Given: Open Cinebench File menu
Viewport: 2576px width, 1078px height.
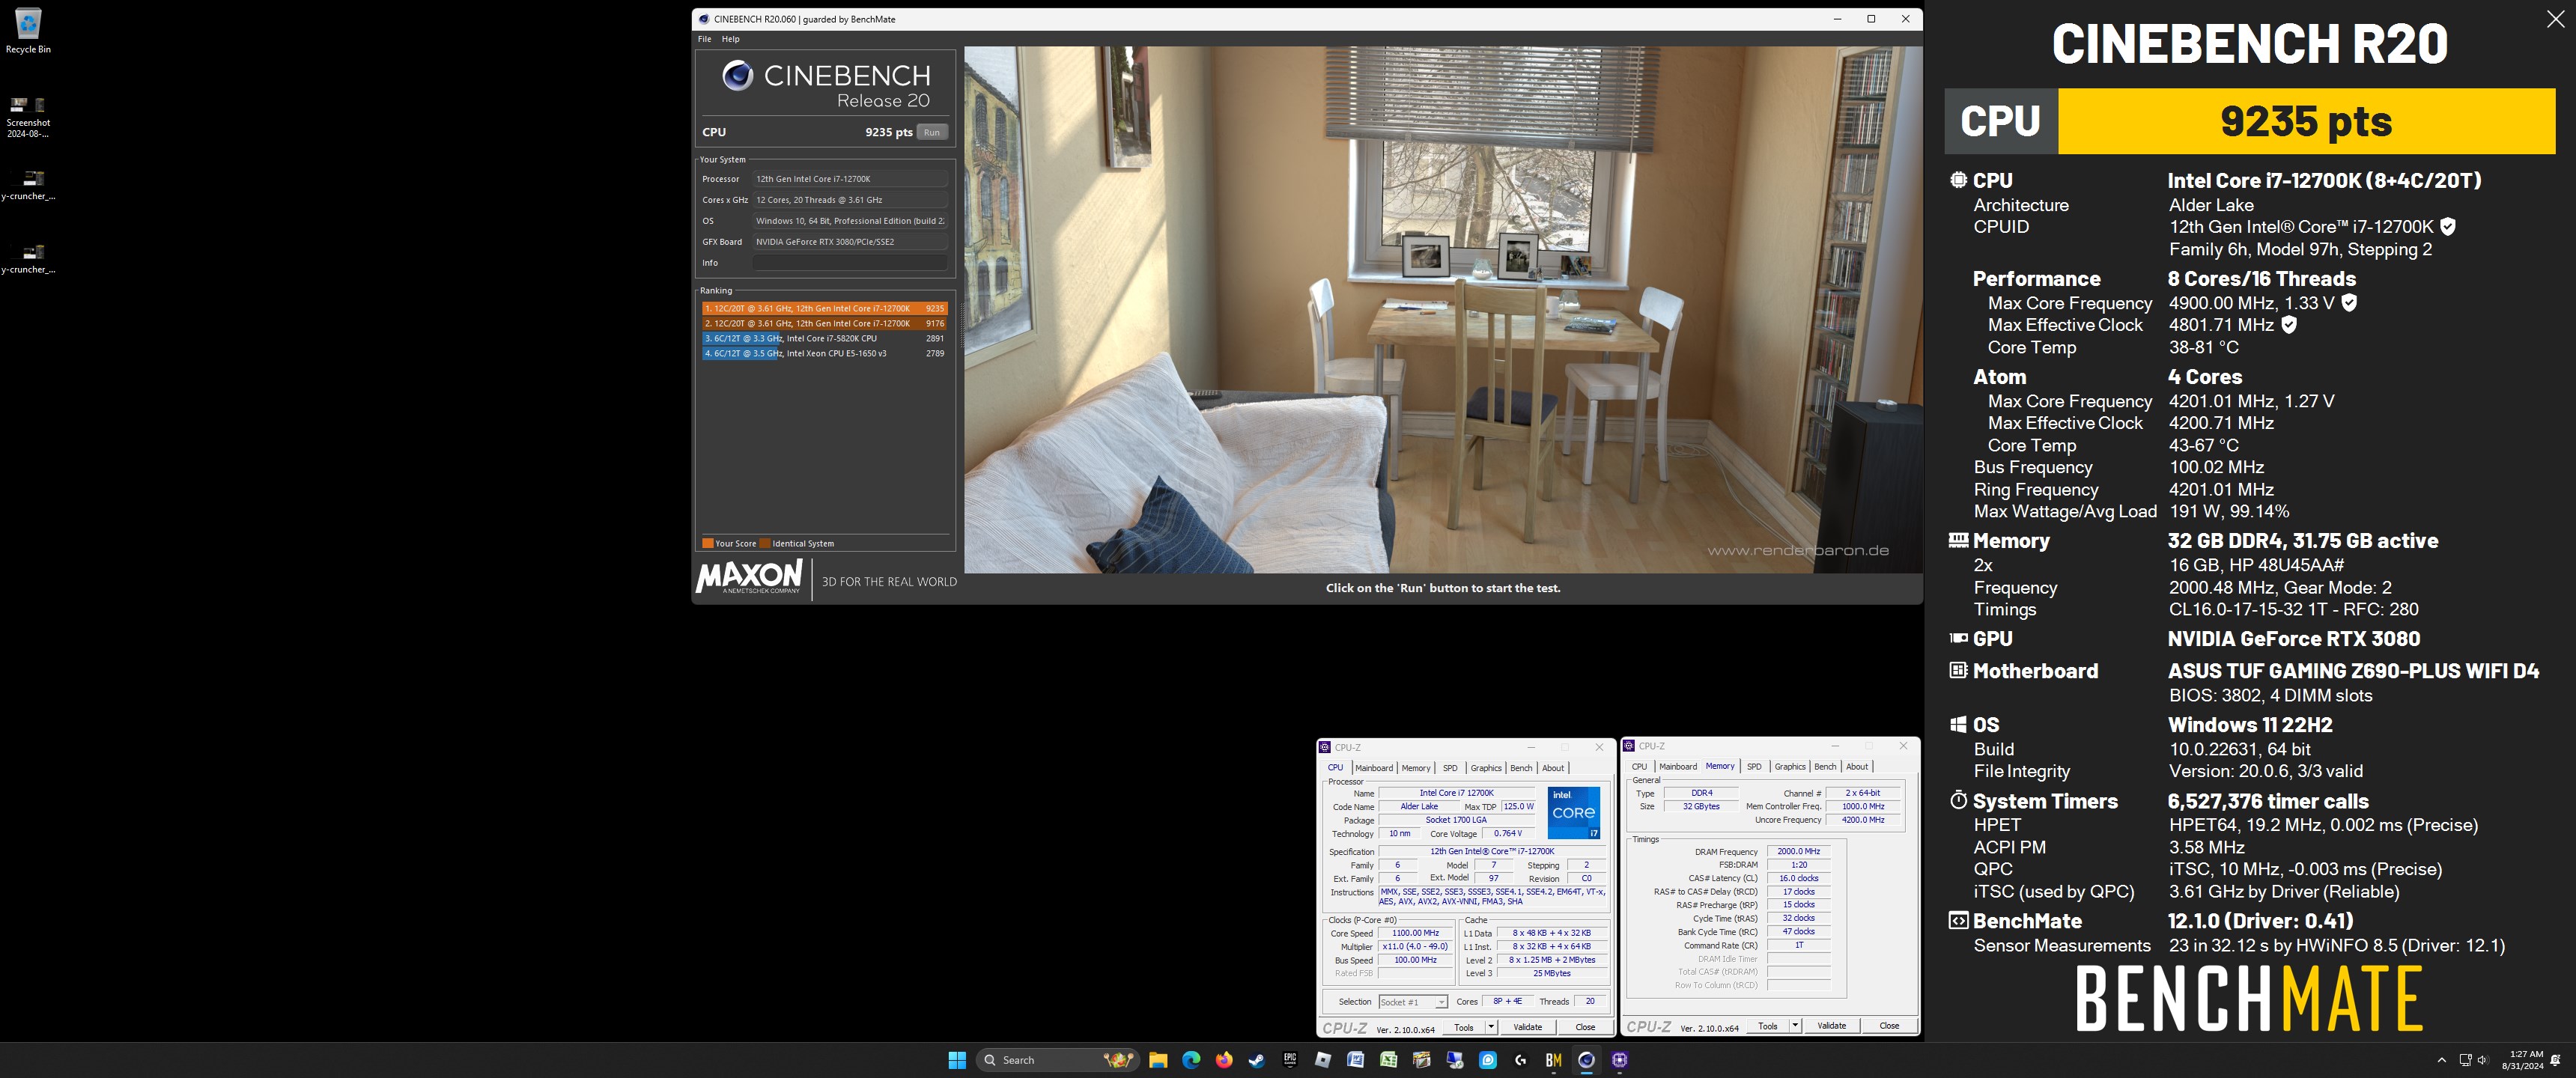Looking at the screenshot, I should [704, 39].
